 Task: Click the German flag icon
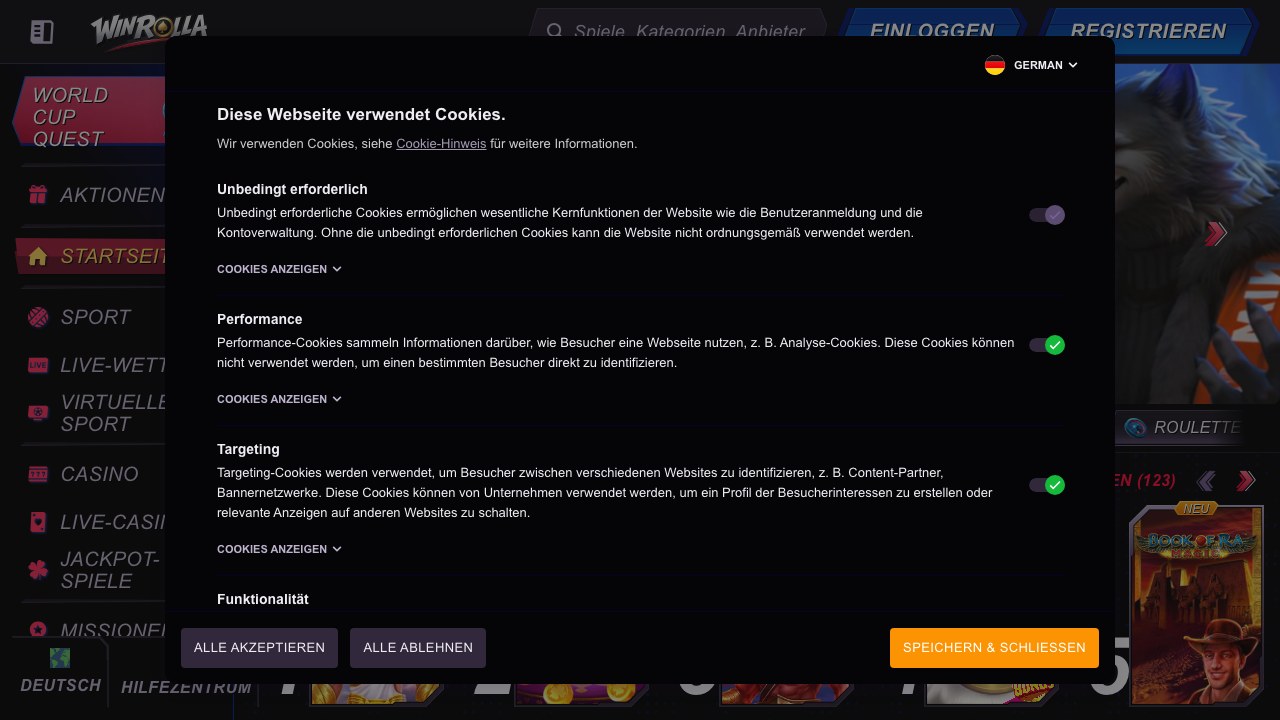pos(995,65)
